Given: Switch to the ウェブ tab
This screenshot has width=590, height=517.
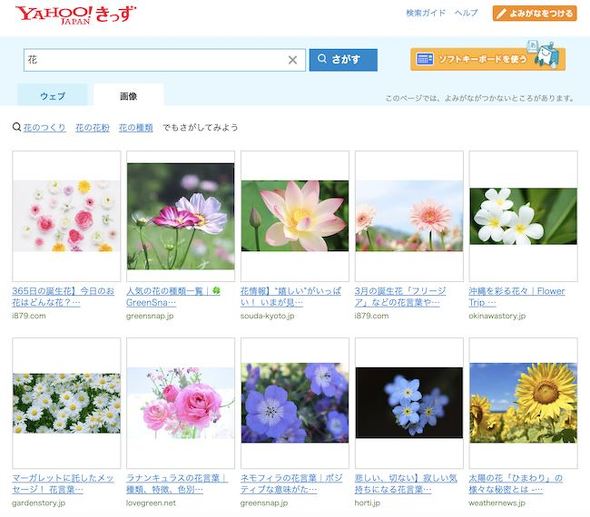Looking at the screenshot, I should 53,96.
